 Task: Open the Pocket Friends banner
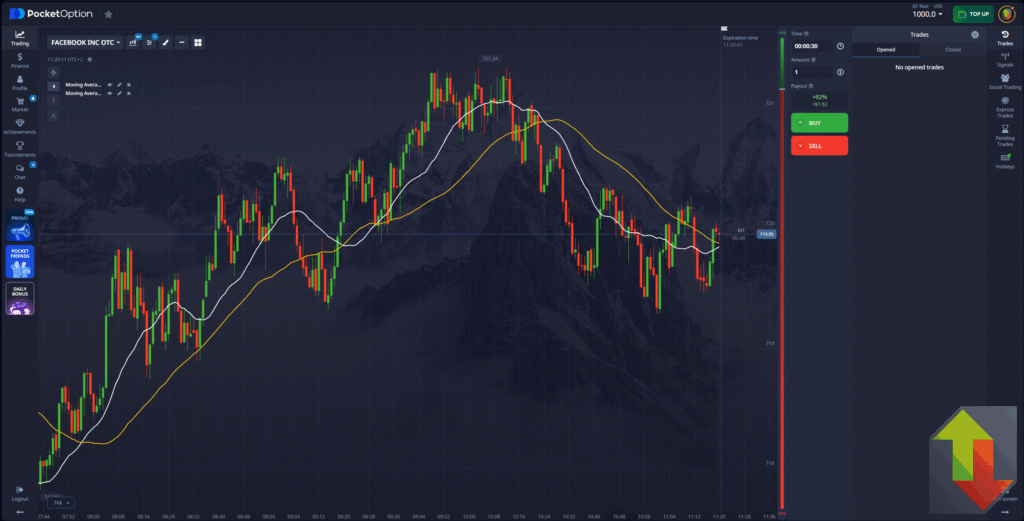pyautogui.click(x=20, y=262)
